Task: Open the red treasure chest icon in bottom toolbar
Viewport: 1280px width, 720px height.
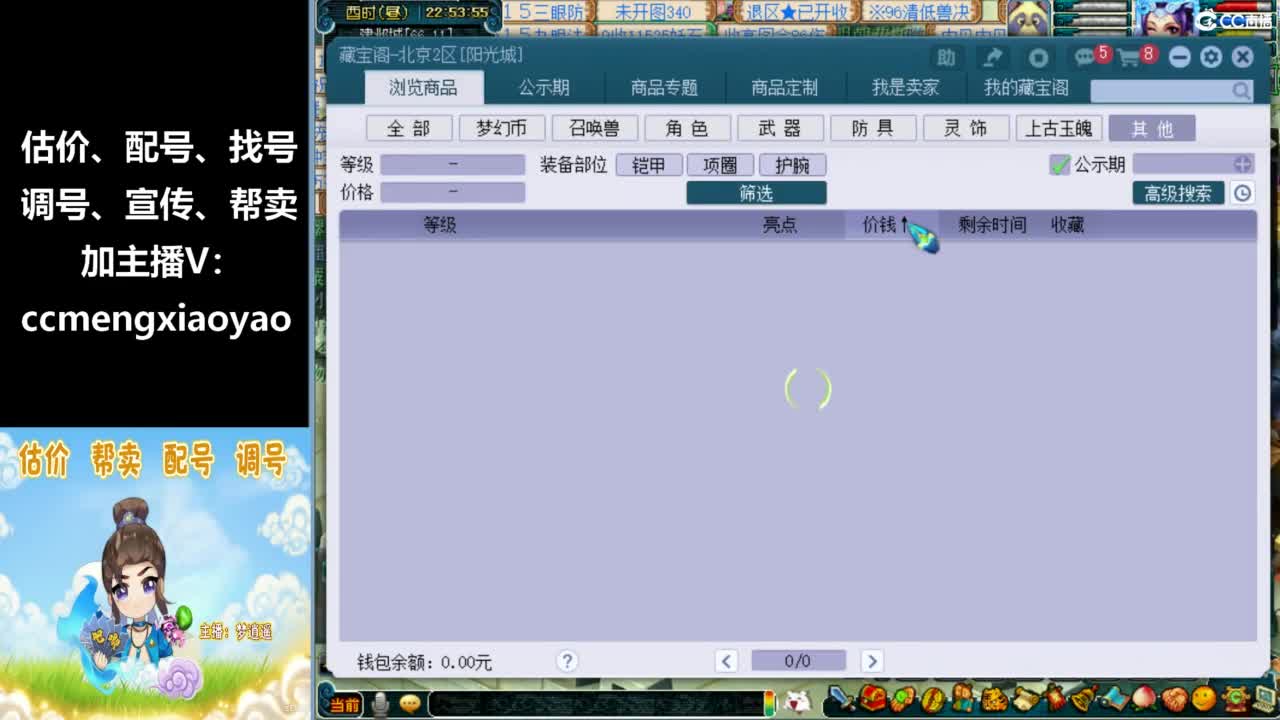Action: [x=873, y=698]
